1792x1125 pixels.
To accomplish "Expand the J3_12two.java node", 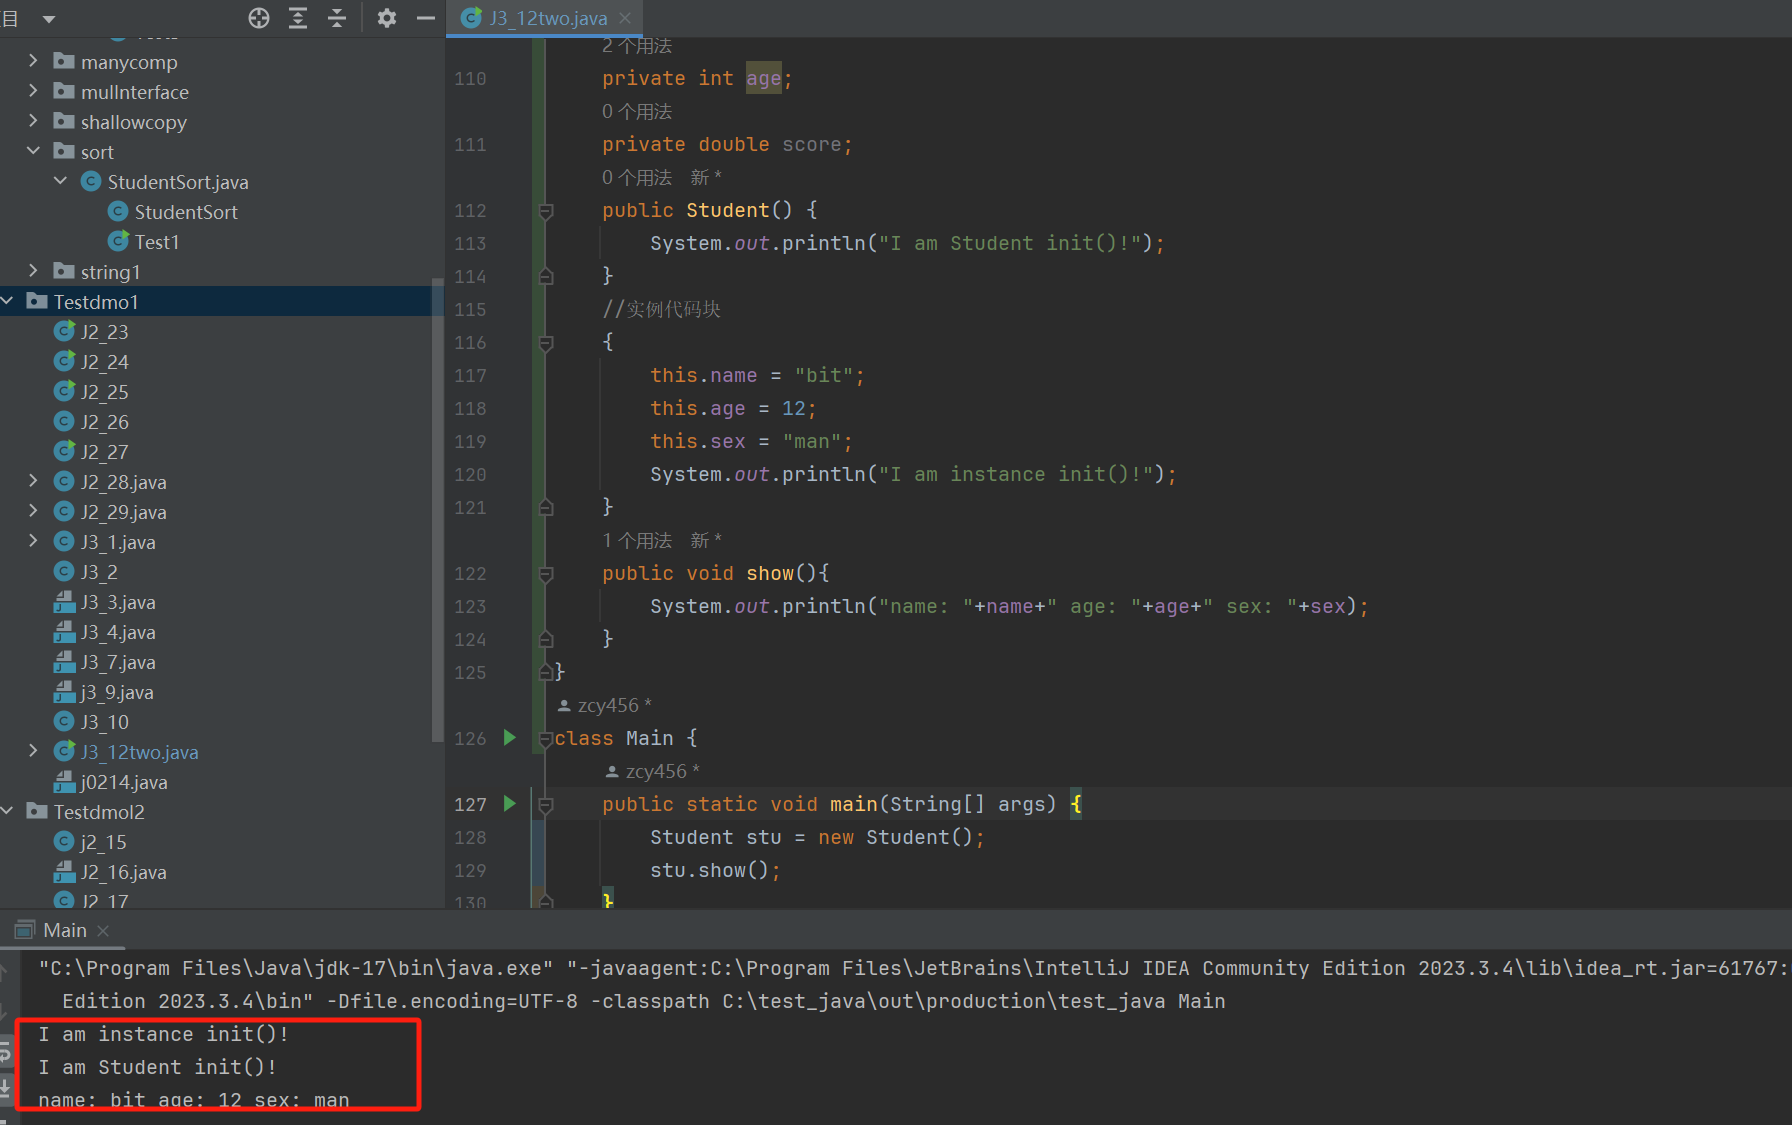I will click(x=33, y=751).
